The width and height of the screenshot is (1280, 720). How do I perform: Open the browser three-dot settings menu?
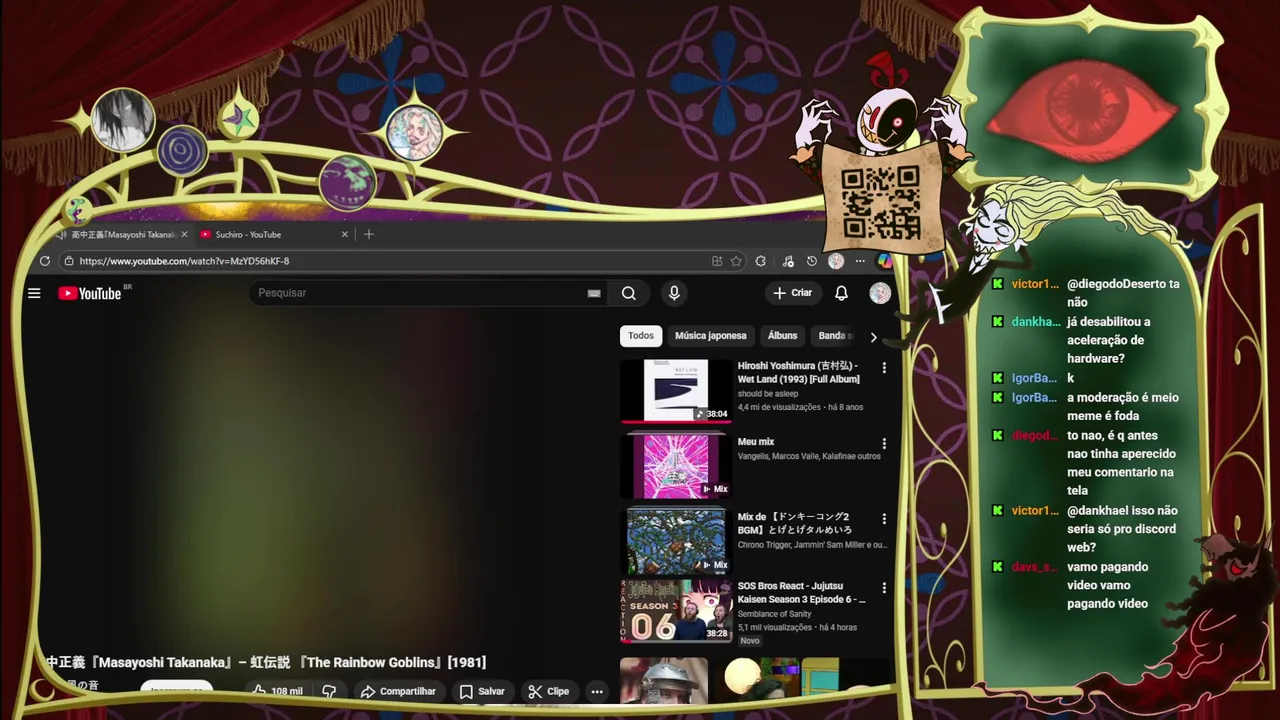pos(860,261)
